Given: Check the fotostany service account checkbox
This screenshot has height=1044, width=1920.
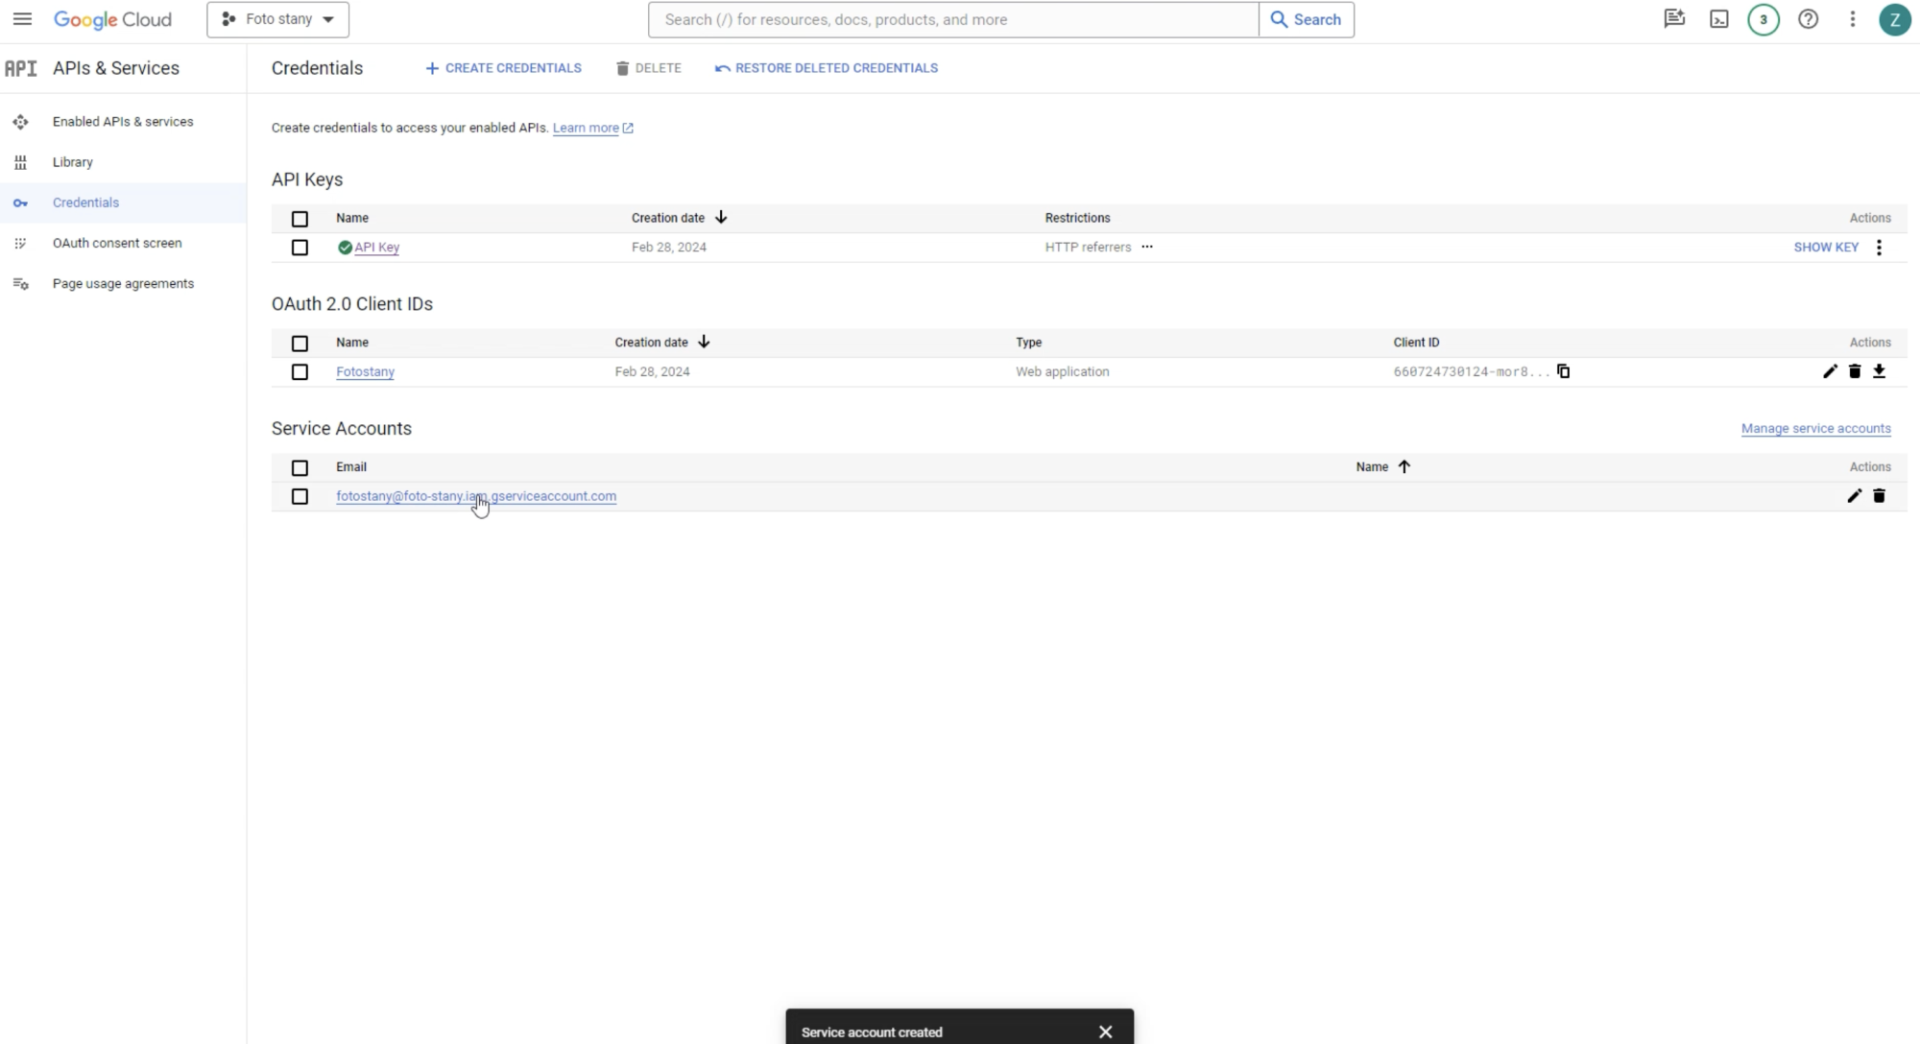Looking at the screenshot, I should coord(300,497).
